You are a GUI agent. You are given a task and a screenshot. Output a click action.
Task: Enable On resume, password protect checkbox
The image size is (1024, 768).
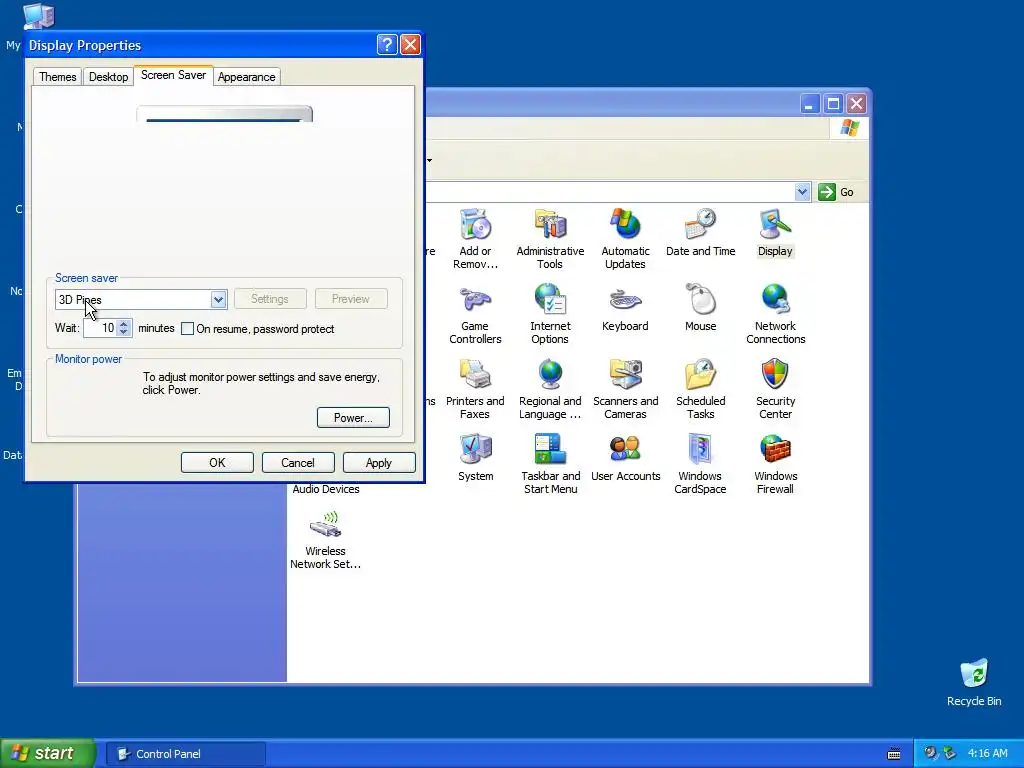coord(187,328)
